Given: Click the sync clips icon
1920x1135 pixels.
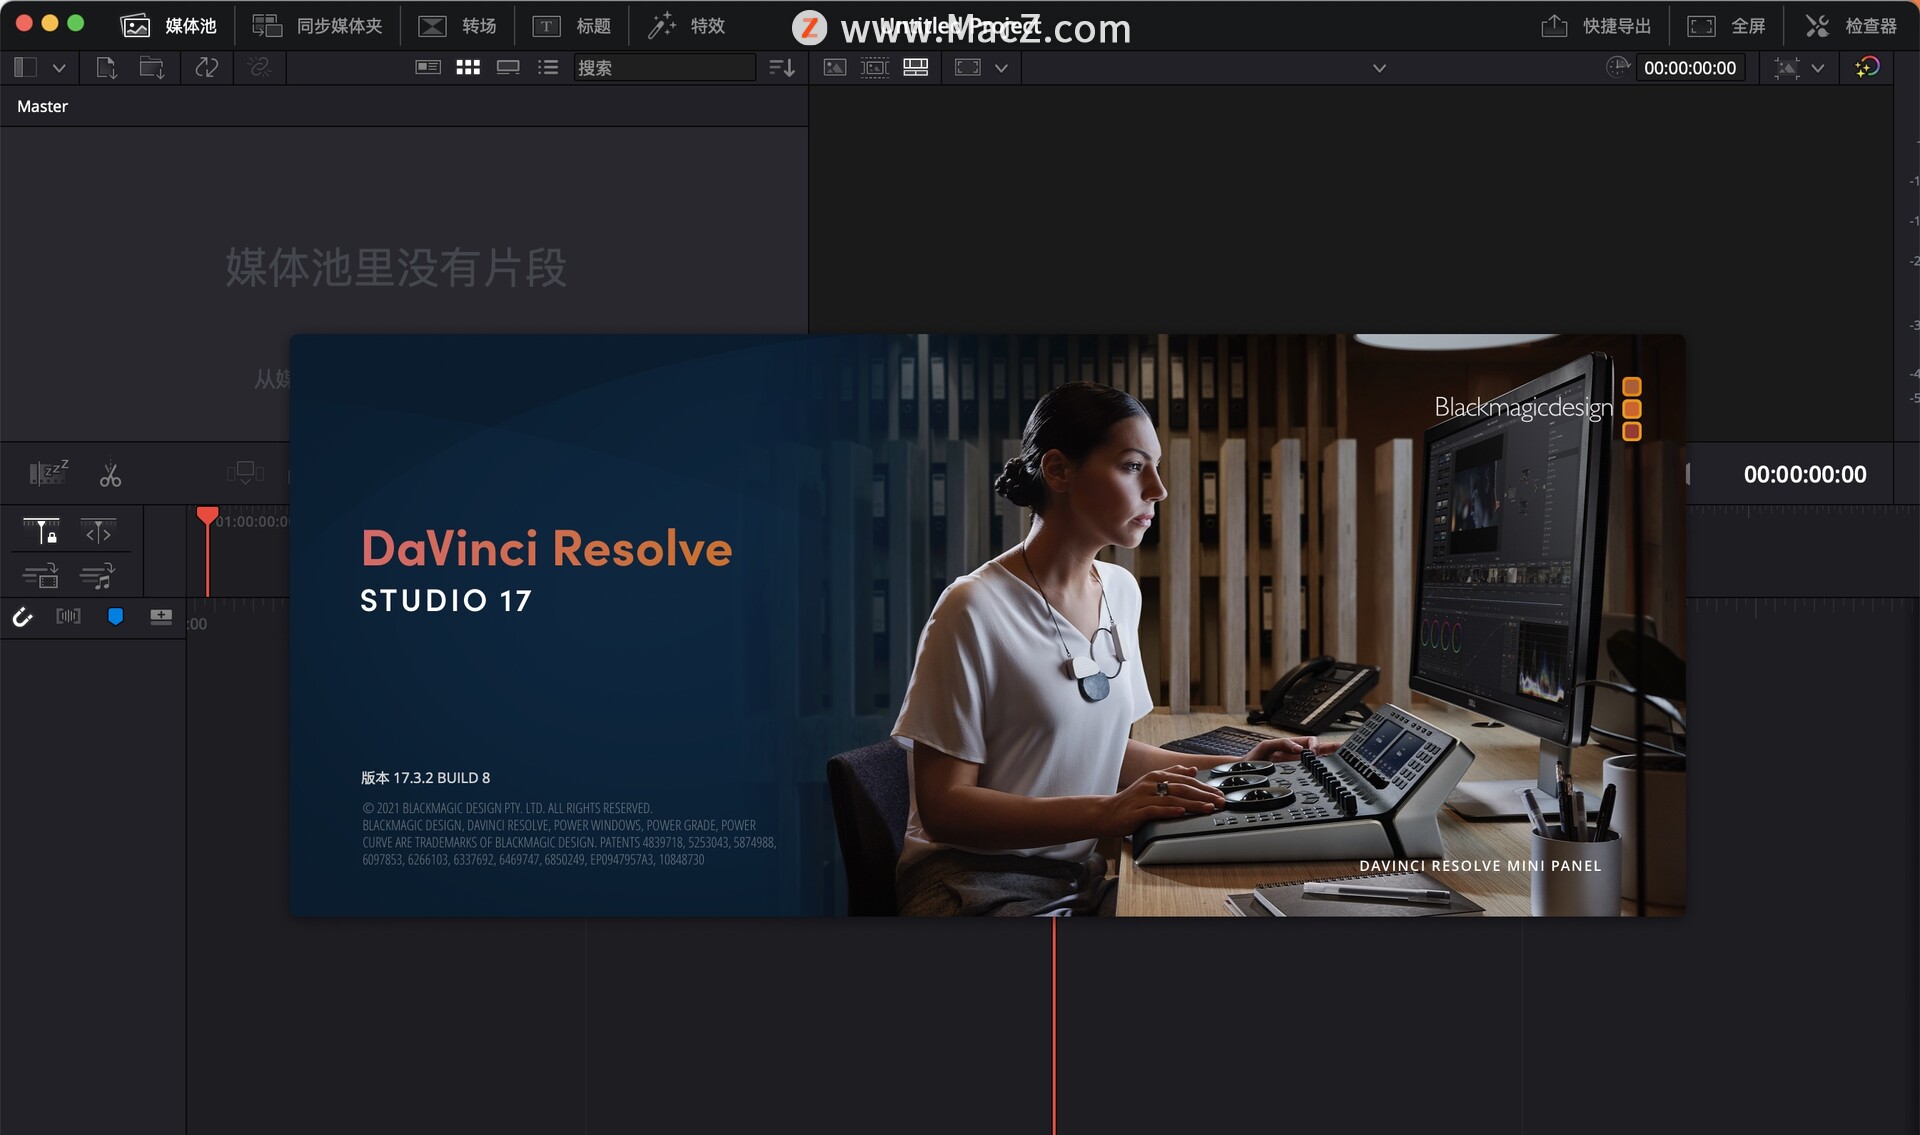Looking at the screenshot, I should (x=207, y=68).
